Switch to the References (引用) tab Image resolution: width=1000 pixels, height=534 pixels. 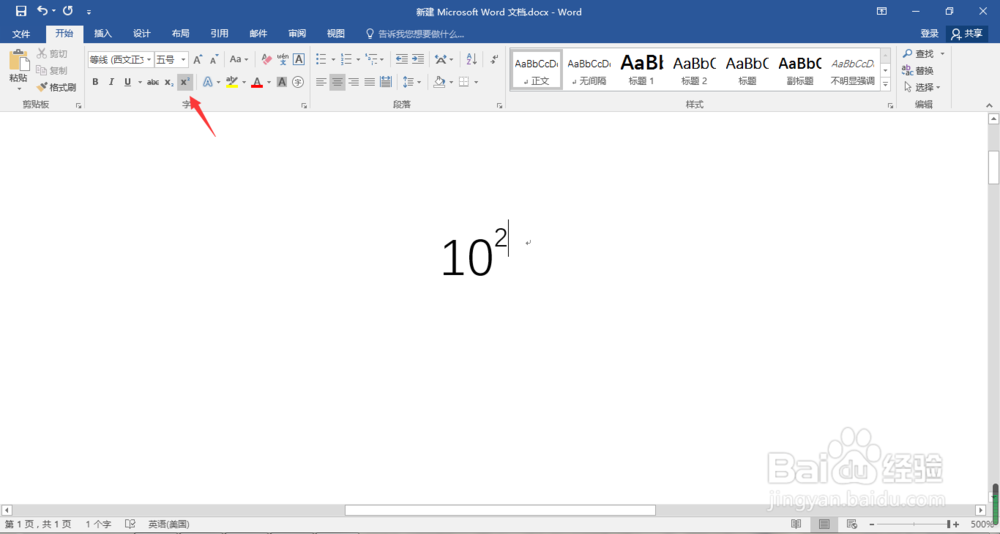(x=219, y=34)
